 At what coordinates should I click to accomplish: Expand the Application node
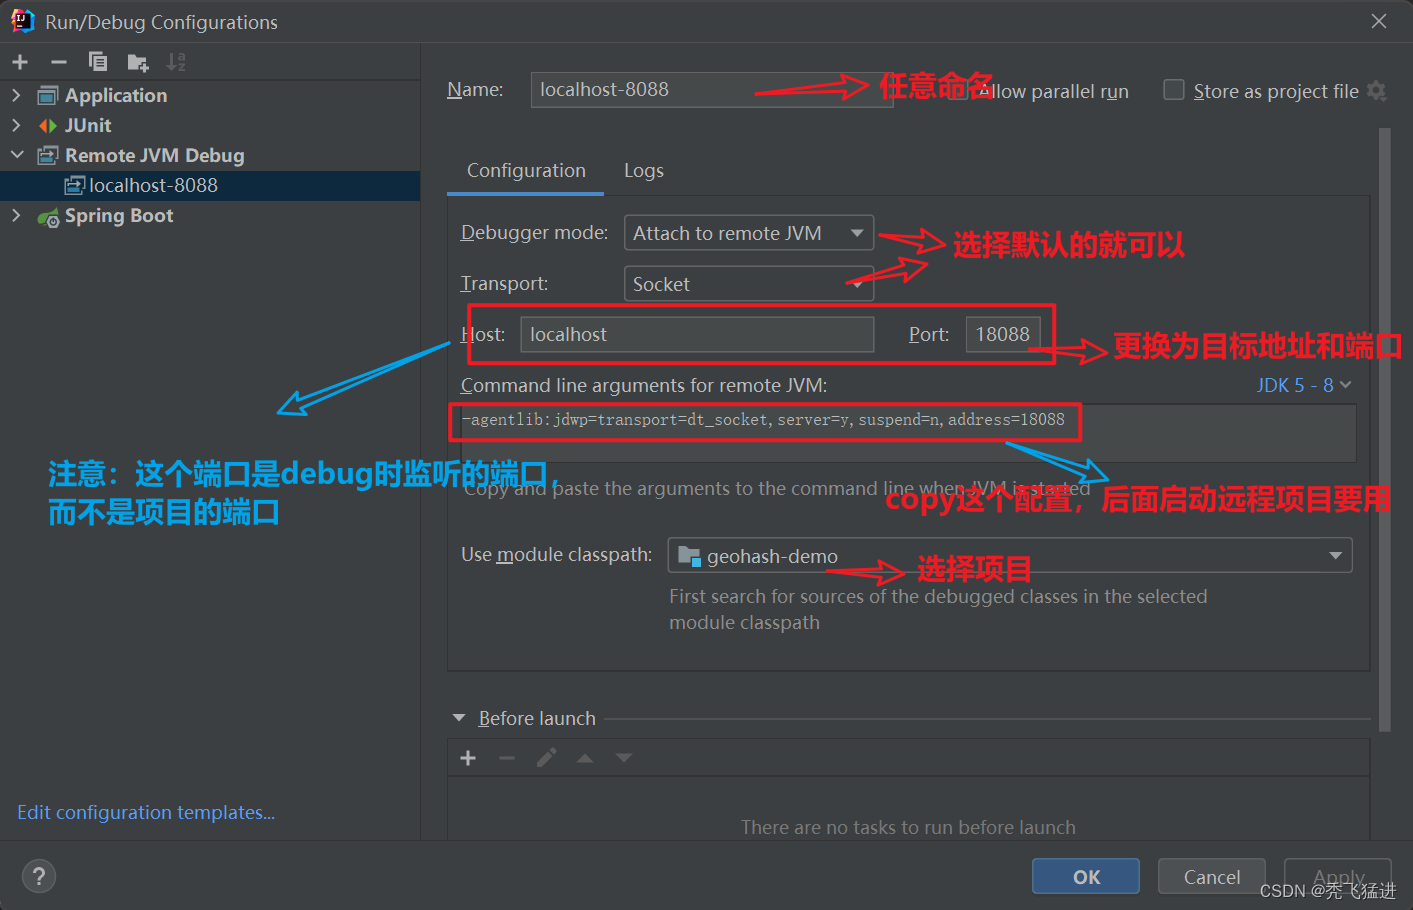(x=16, y=95)
